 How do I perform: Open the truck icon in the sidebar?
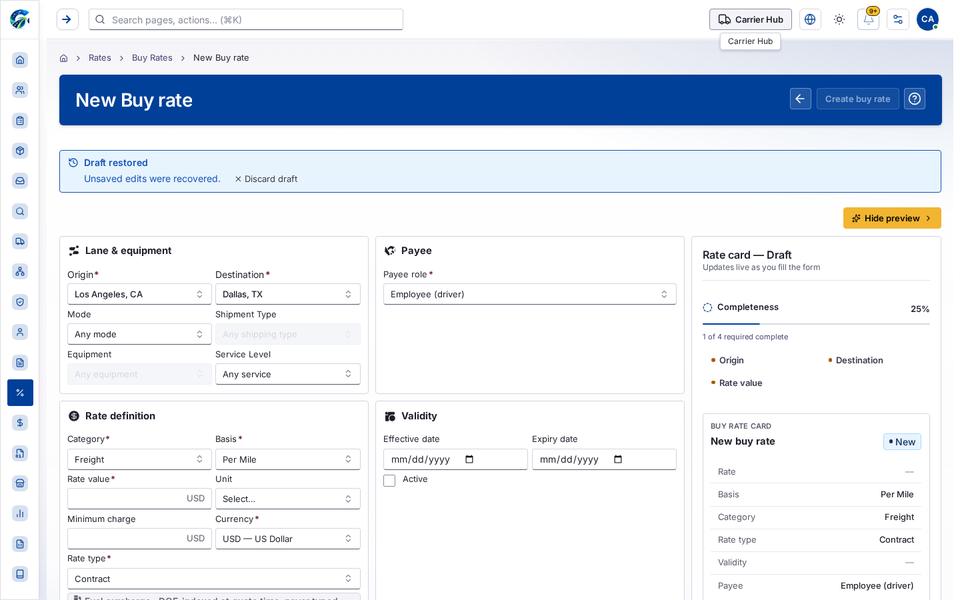20,241
